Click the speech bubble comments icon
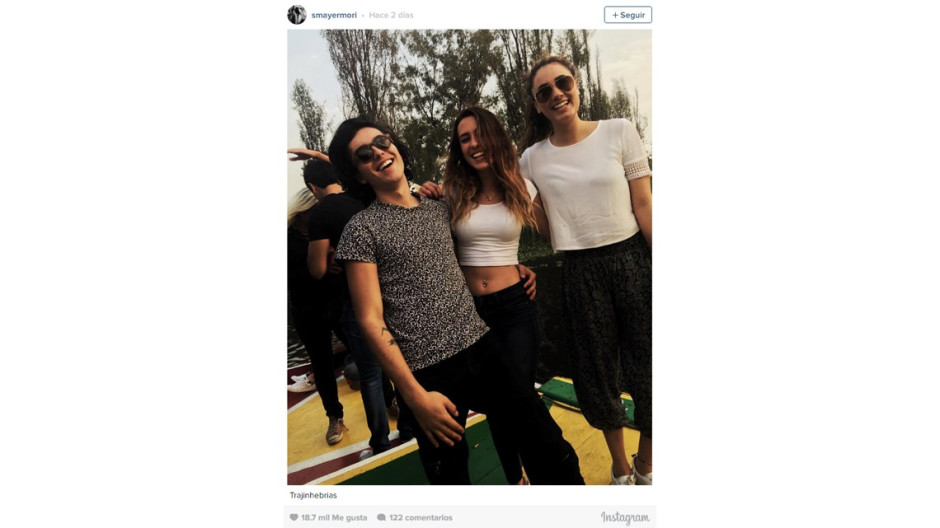 click(381, 517)
